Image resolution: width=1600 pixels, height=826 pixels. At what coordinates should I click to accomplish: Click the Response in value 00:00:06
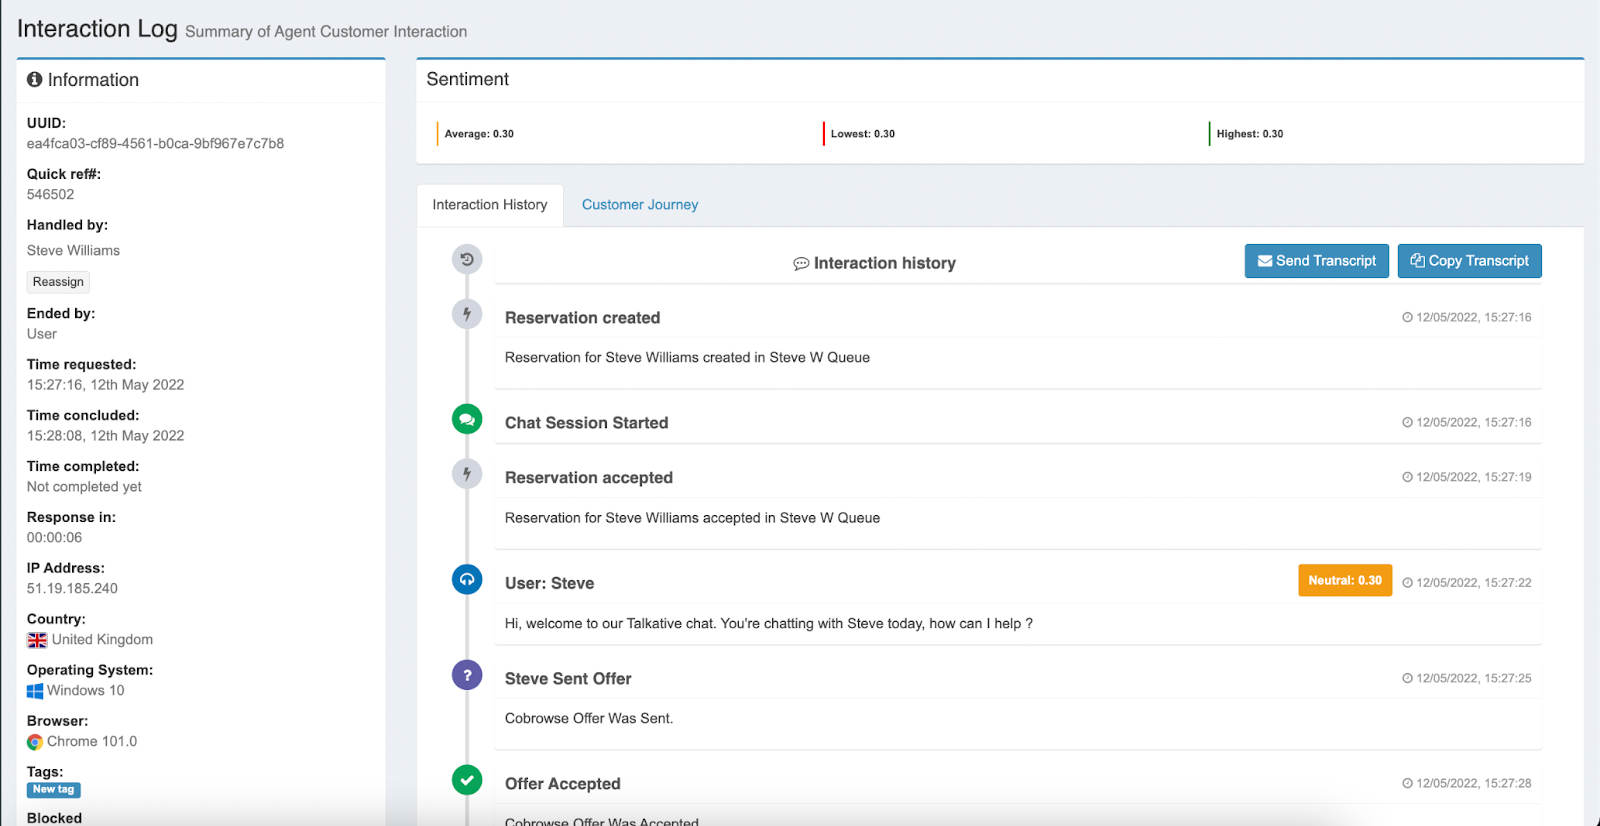pyautogui.click(x=54, y=538)
